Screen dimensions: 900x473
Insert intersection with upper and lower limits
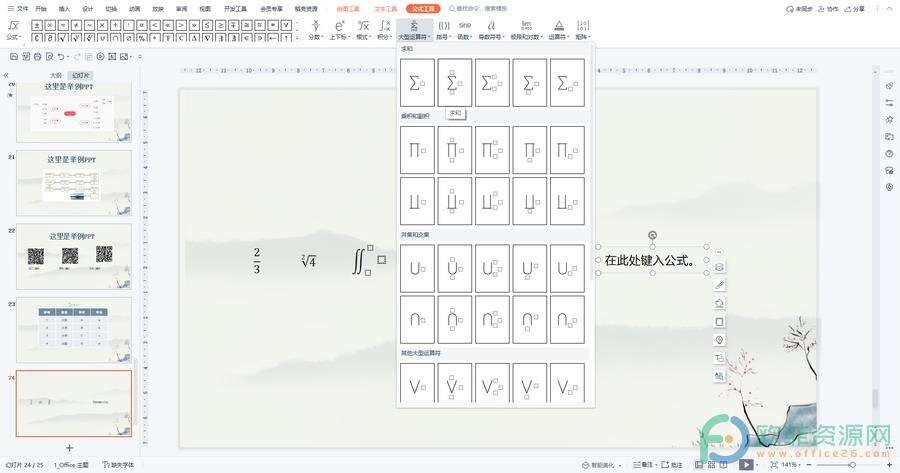pyautogui.click(x=455, y=319)
